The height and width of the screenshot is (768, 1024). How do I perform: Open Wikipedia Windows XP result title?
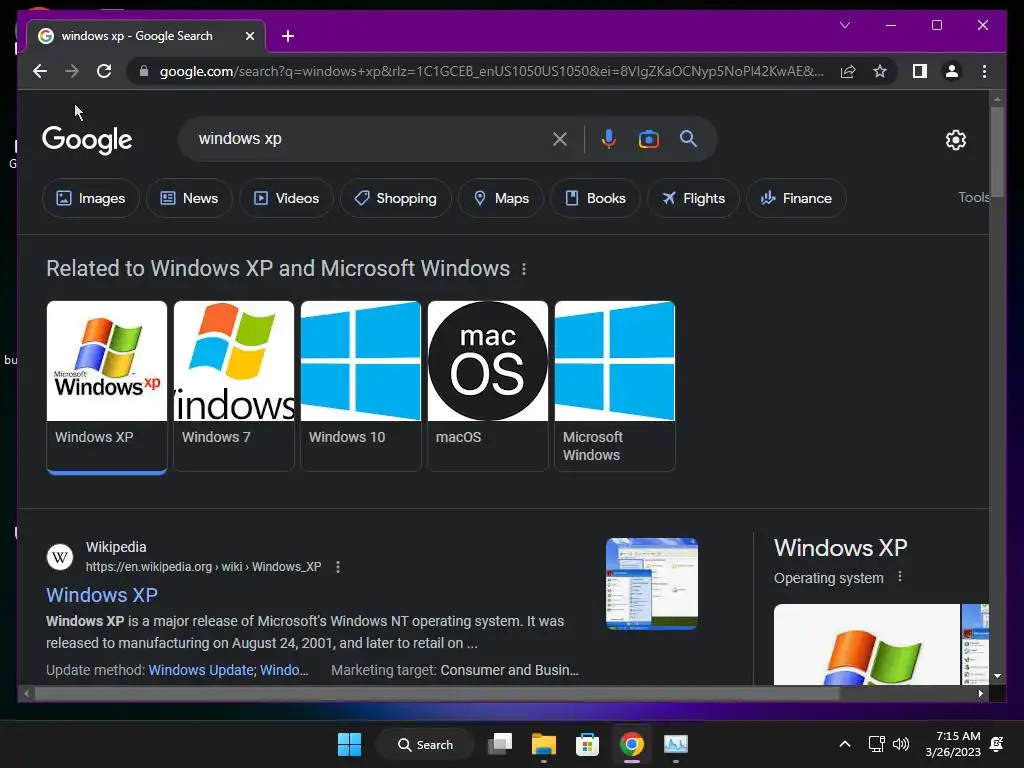[x=102, y=595]
